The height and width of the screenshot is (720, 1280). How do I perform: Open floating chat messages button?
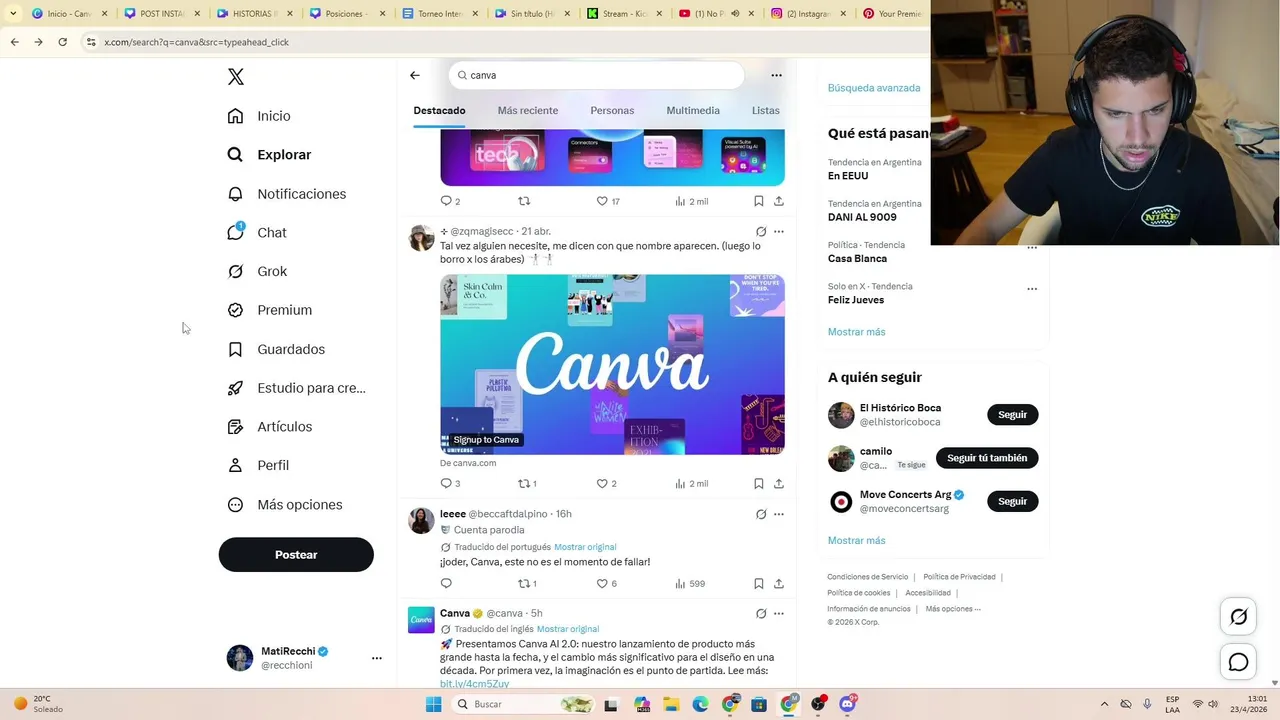coord(1238,662)
